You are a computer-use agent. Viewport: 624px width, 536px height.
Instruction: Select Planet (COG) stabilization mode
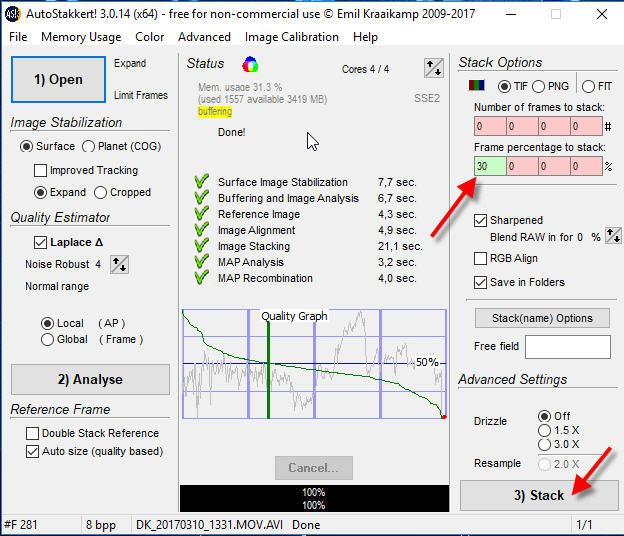point(88,146)
